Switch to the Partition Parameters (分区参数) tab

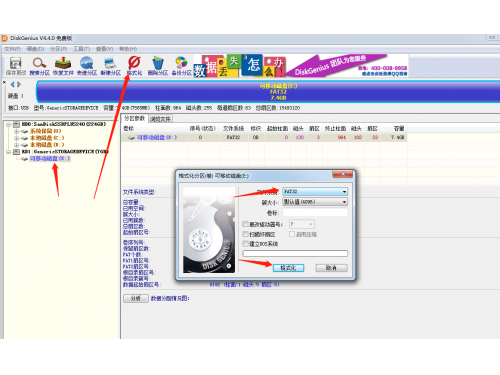pos(135,118)
